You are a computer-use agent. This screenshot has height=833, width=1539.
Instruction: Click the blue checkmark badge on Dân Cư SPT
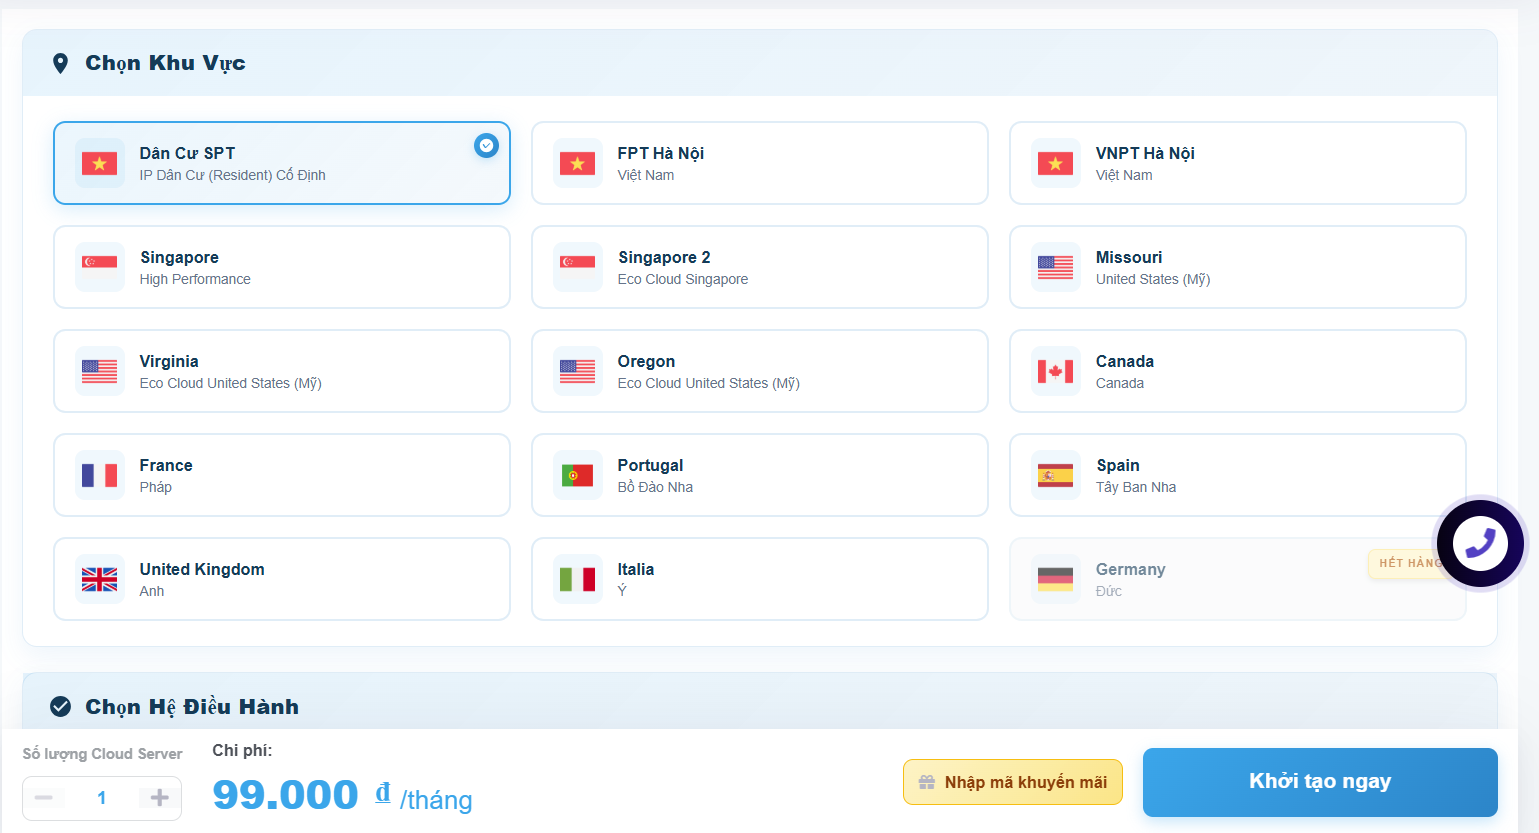point(486,145)
